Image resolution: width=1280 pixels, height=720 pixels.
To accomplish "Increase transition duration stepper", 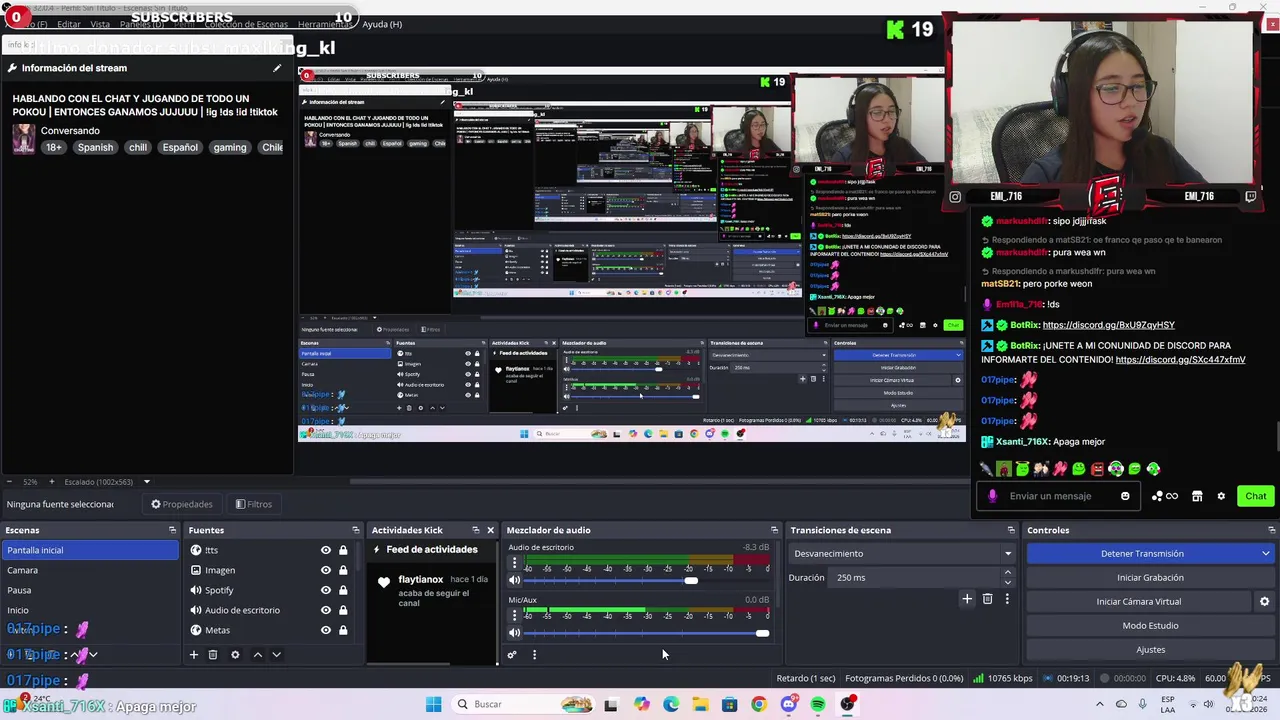I will pyautogui.click(x=1007, y=572).
